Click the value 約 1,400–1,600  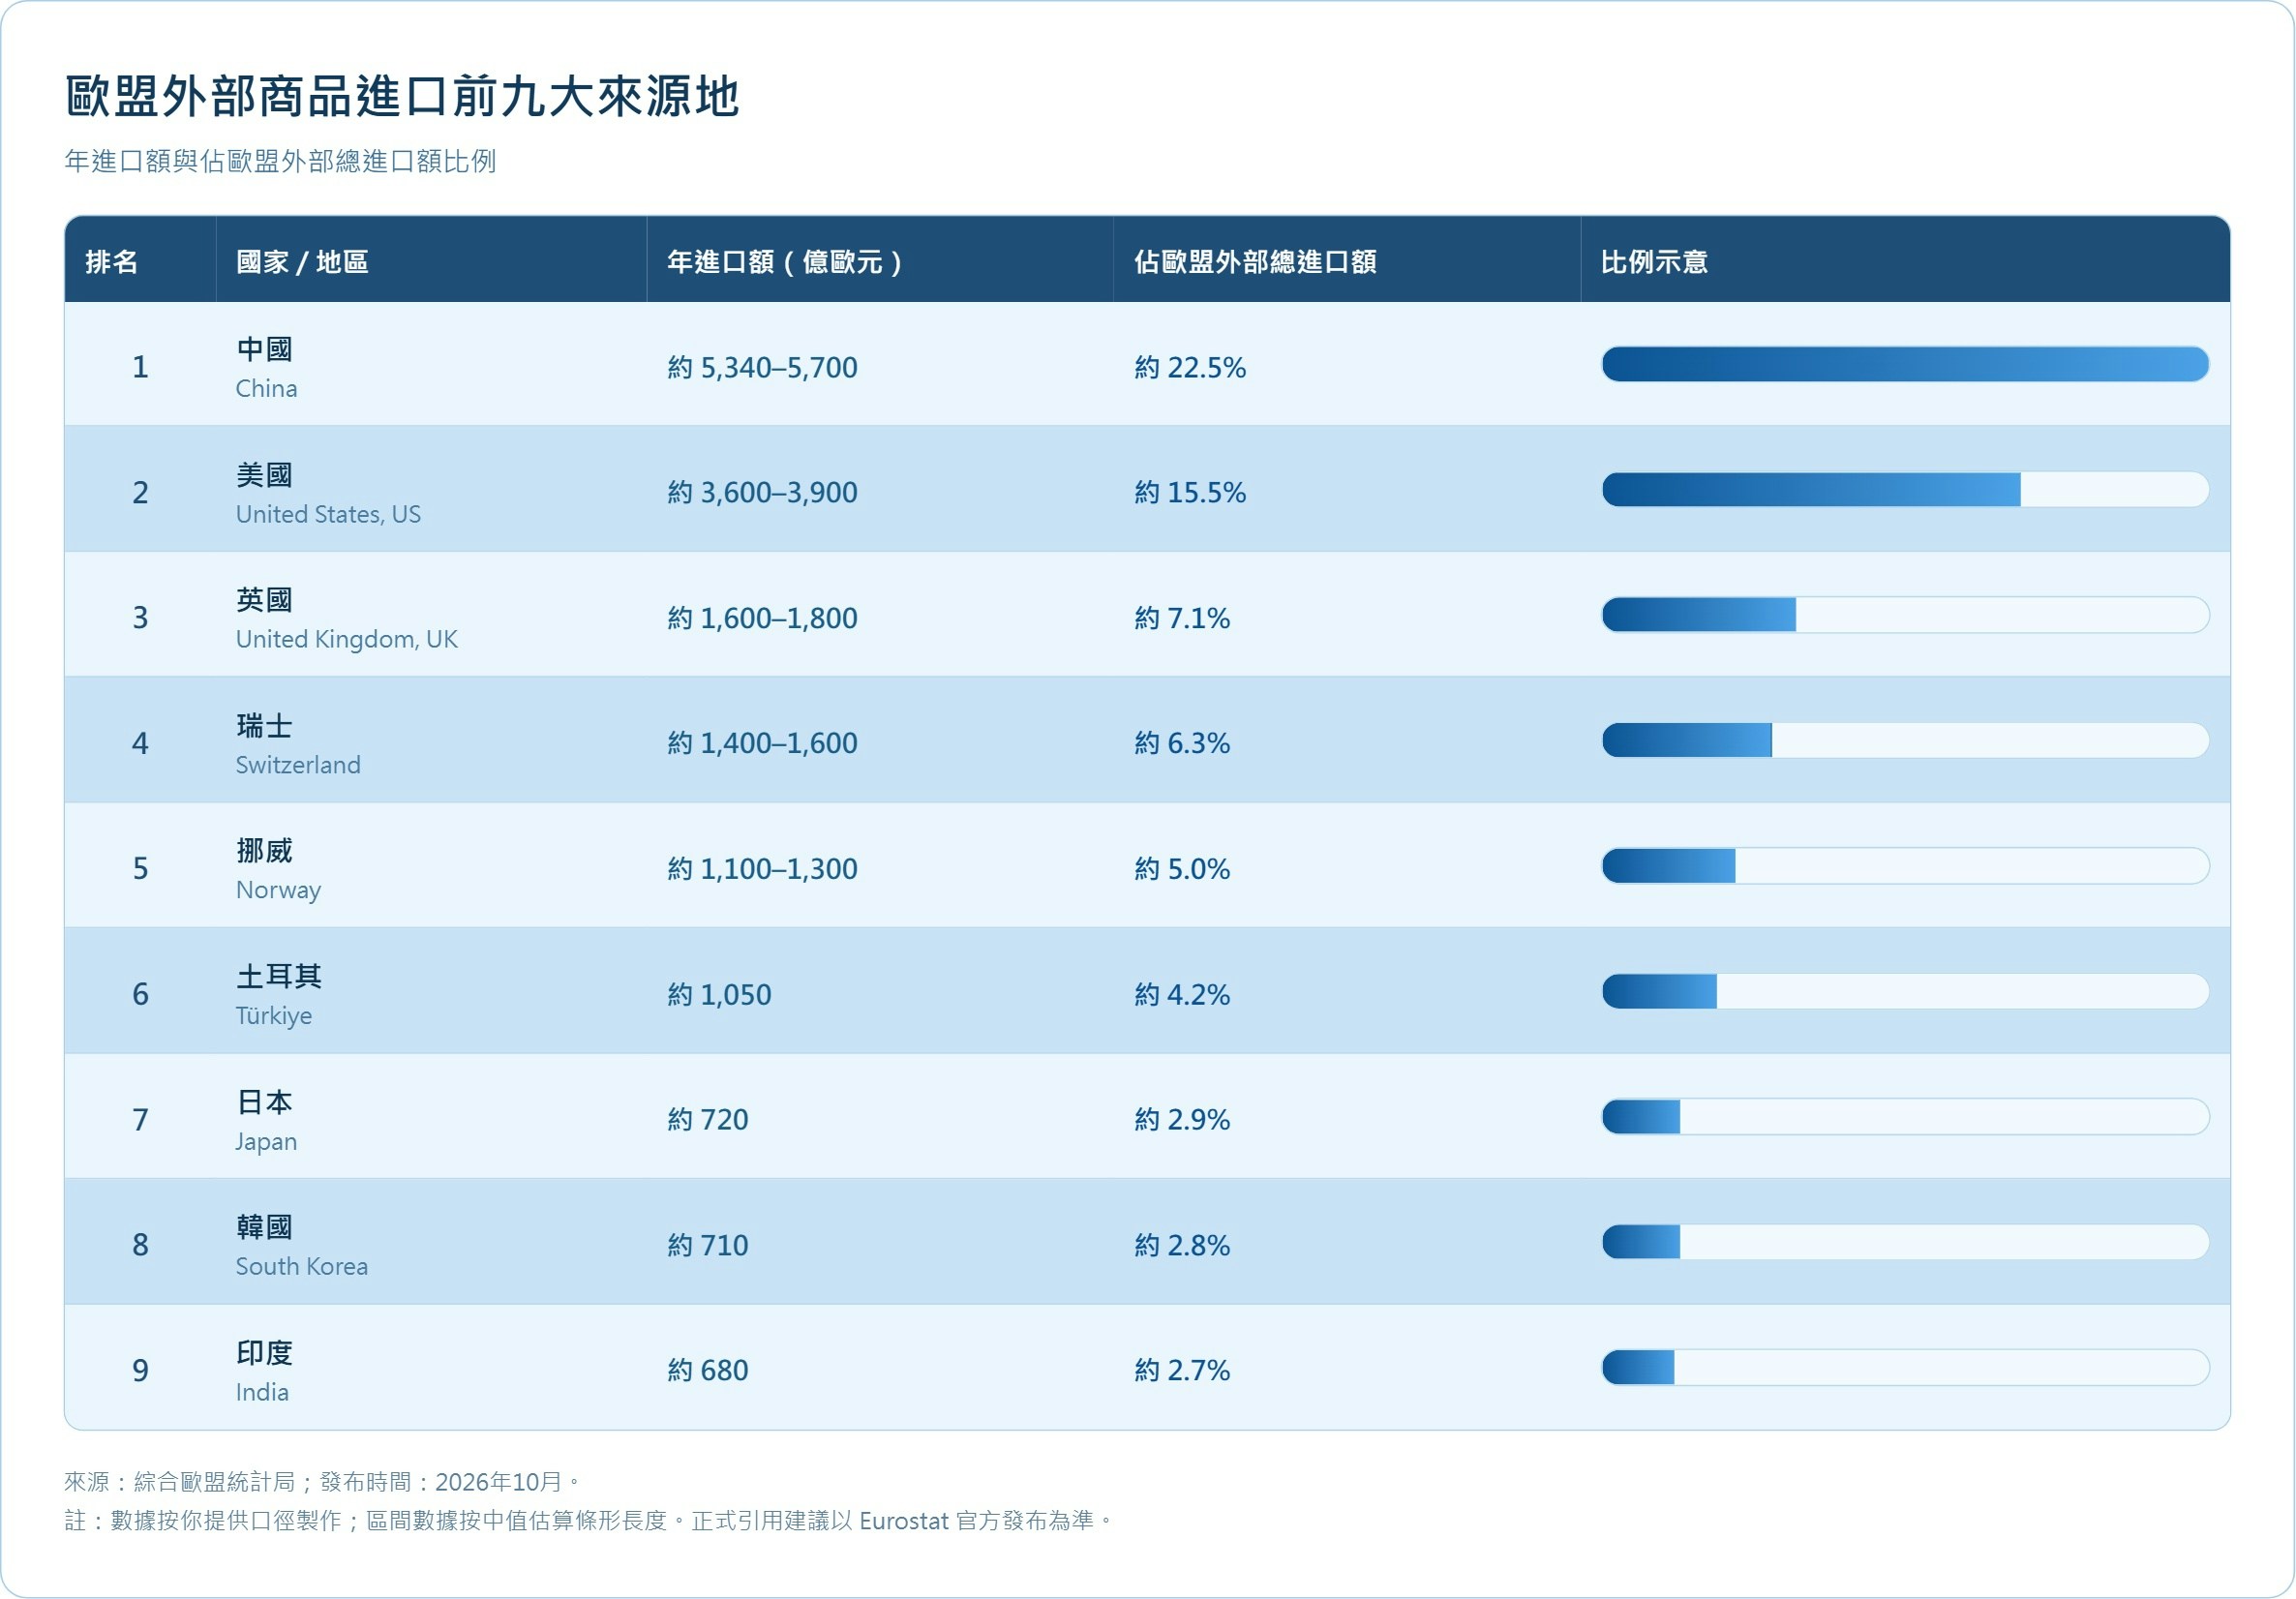coord(763,743)
